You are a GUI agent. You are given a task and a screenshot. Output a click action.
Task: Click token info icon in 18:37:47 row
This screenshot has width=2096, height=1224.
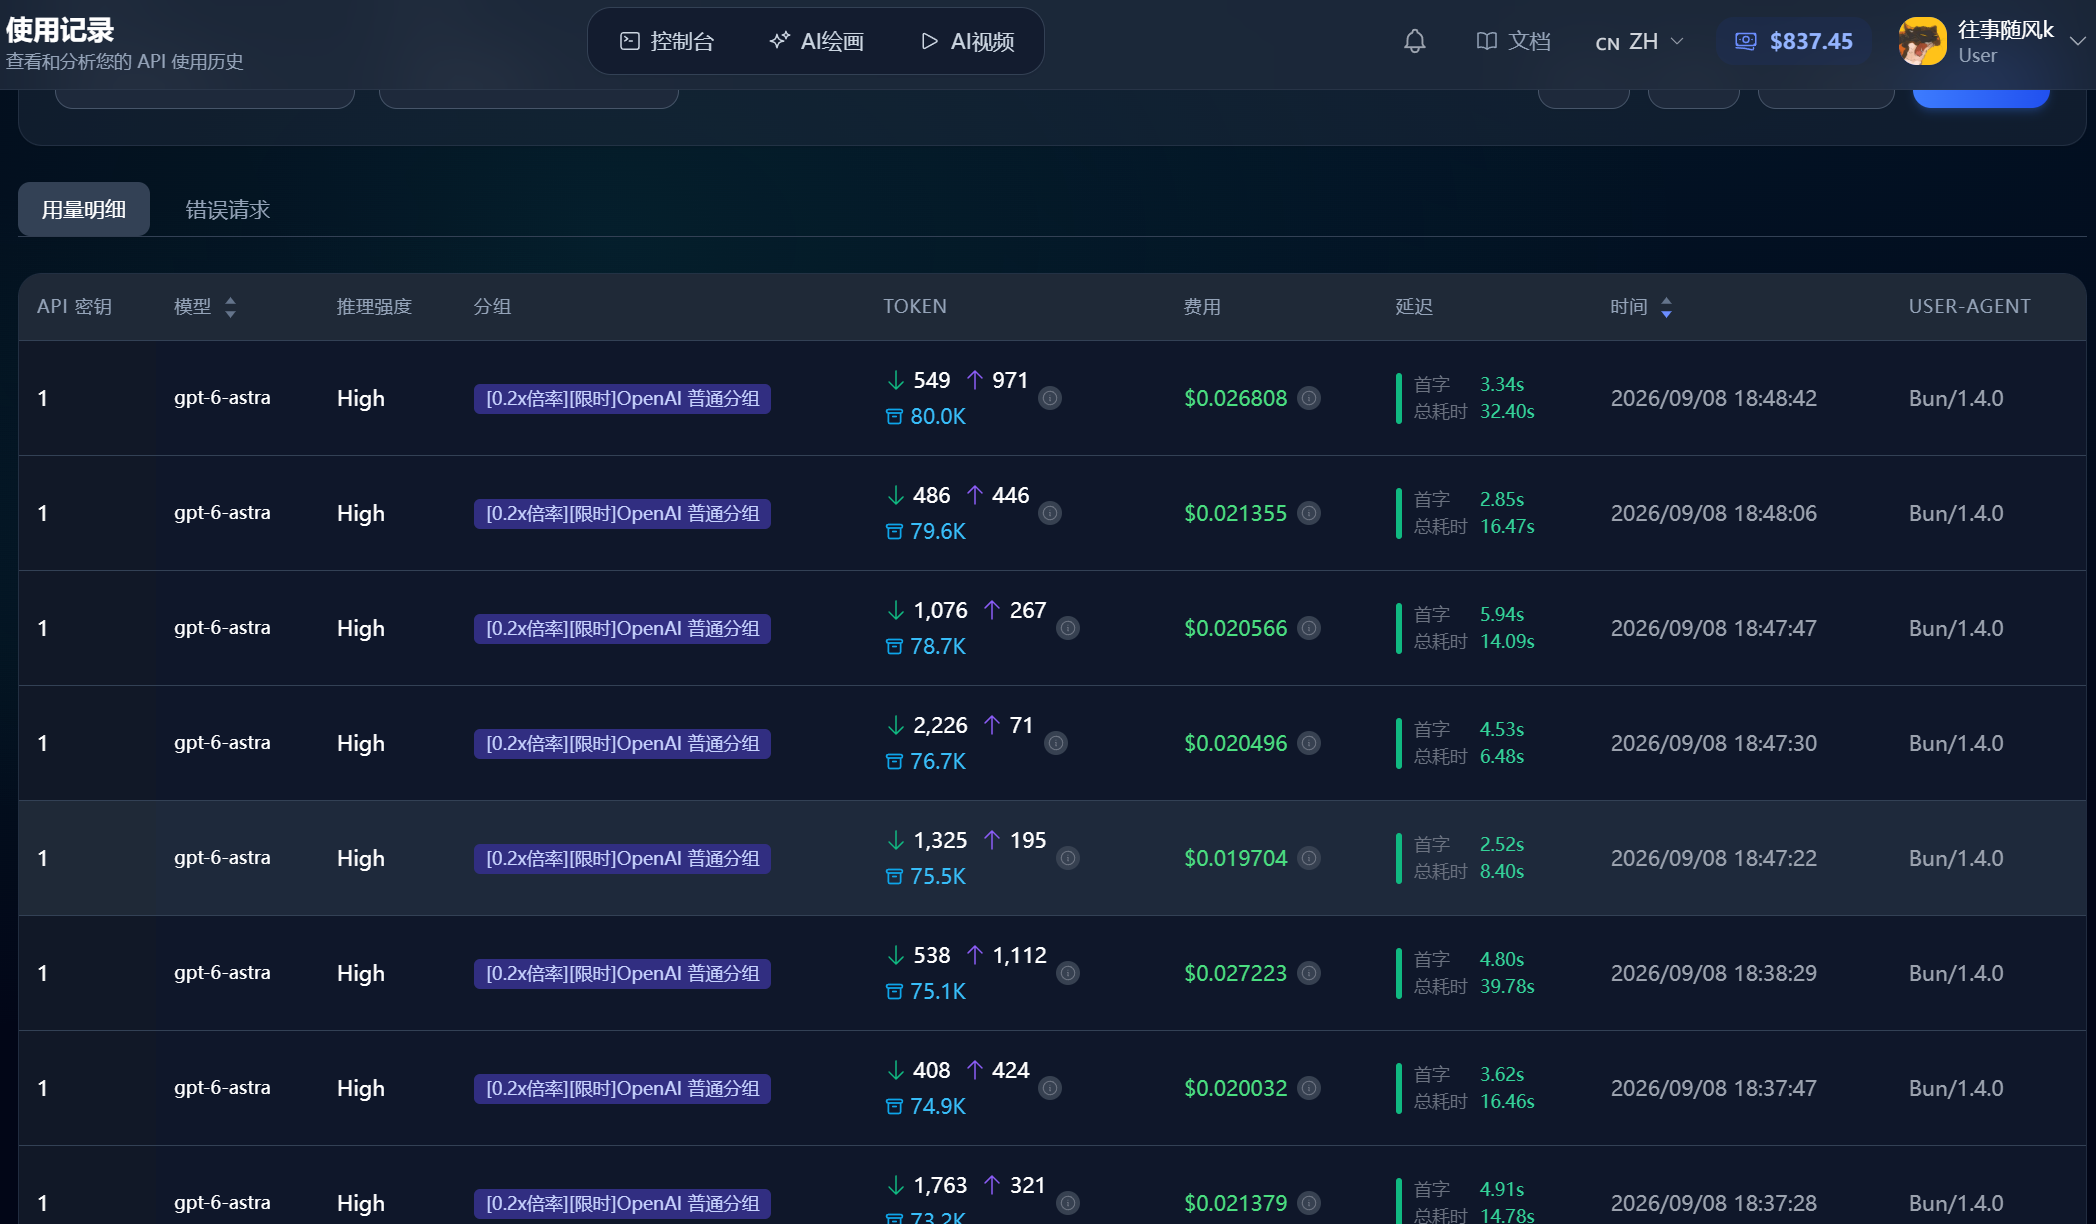pos(1050,1088)
